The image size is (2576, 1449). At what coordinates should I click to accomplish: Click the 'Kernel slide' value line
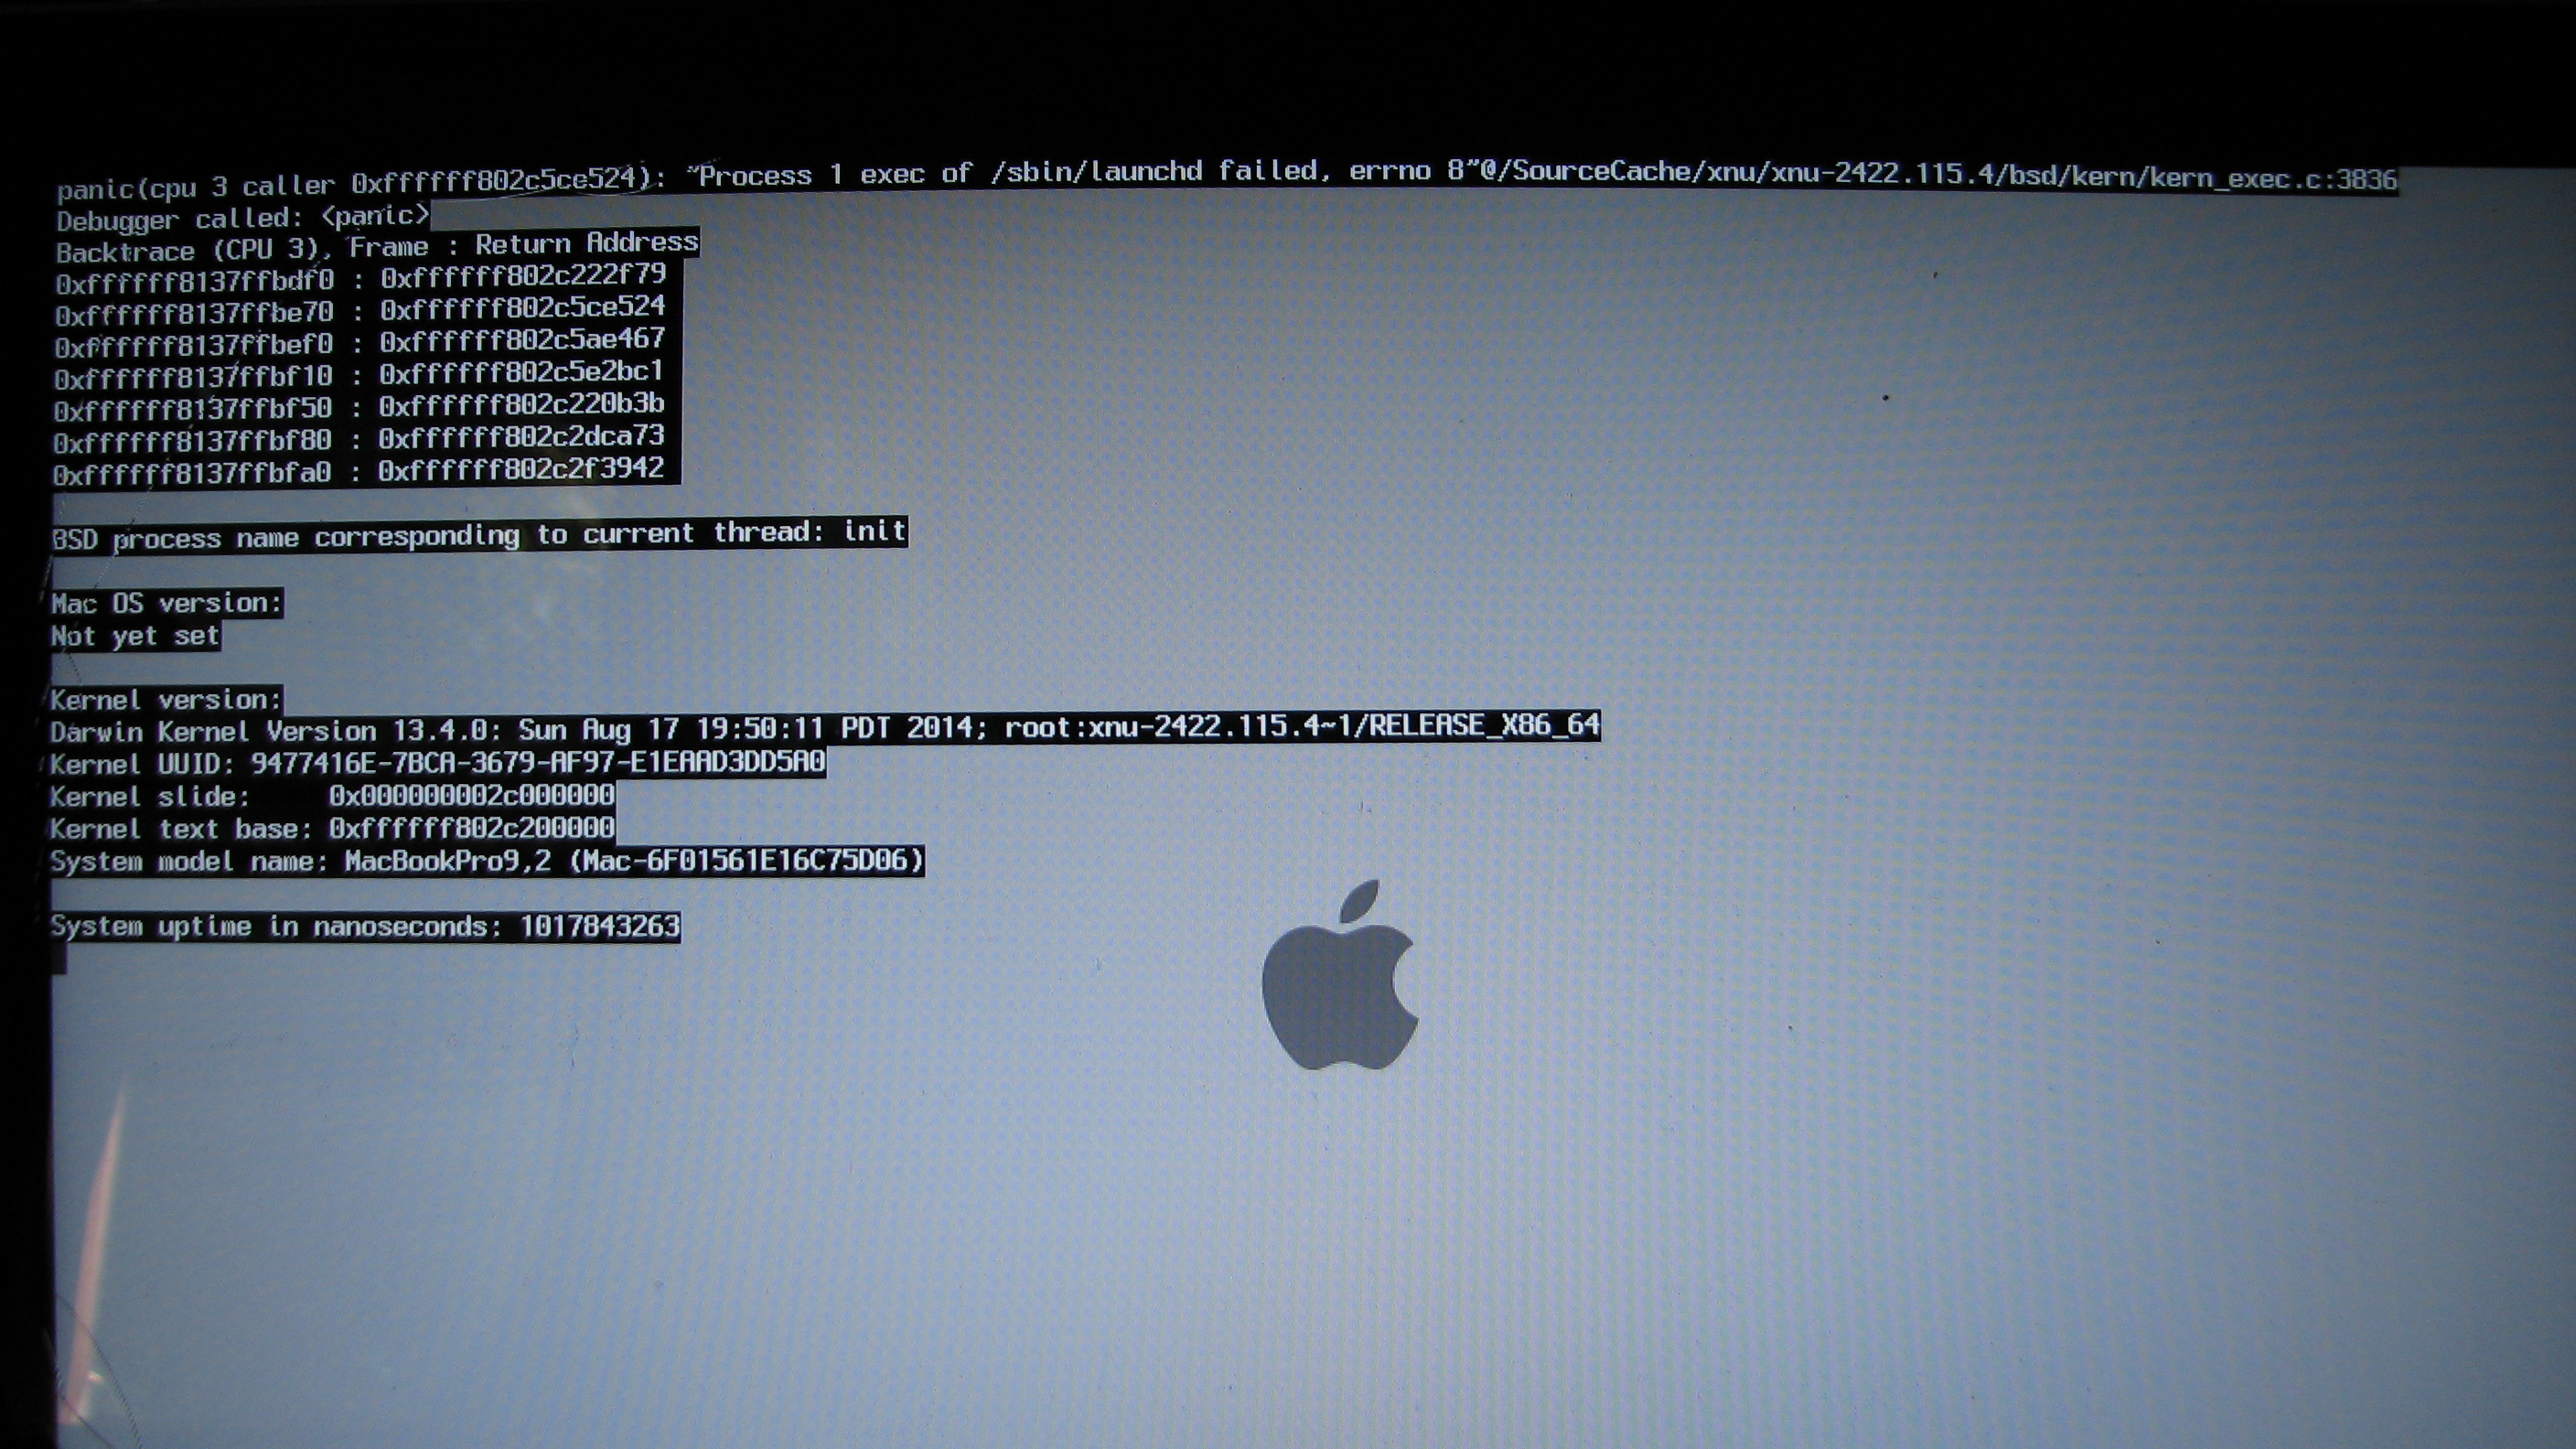[x=332, y=796]
